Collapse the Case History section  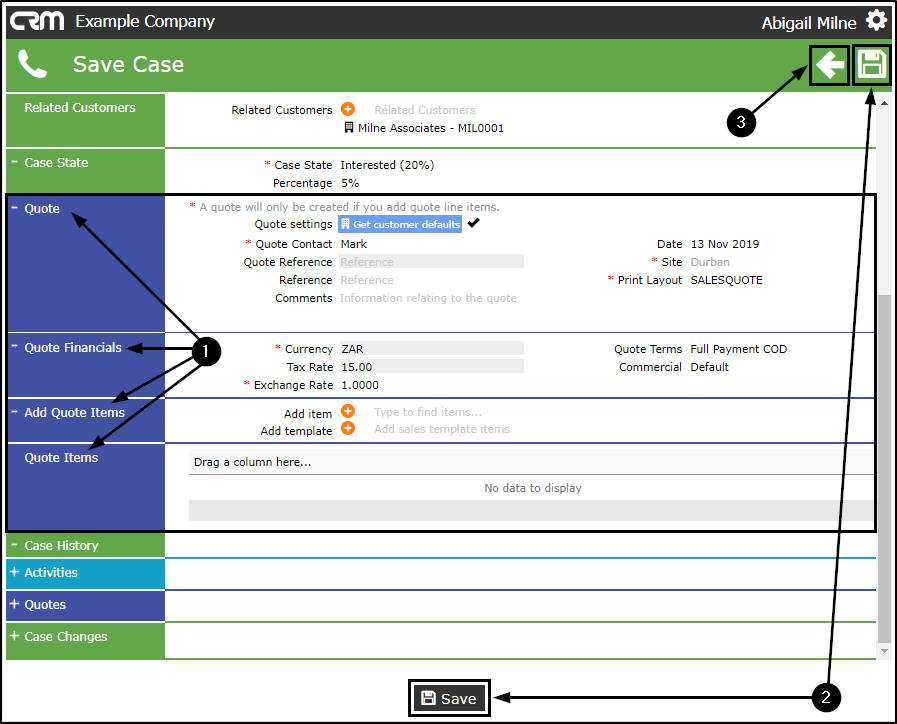(x=14, y=546)
